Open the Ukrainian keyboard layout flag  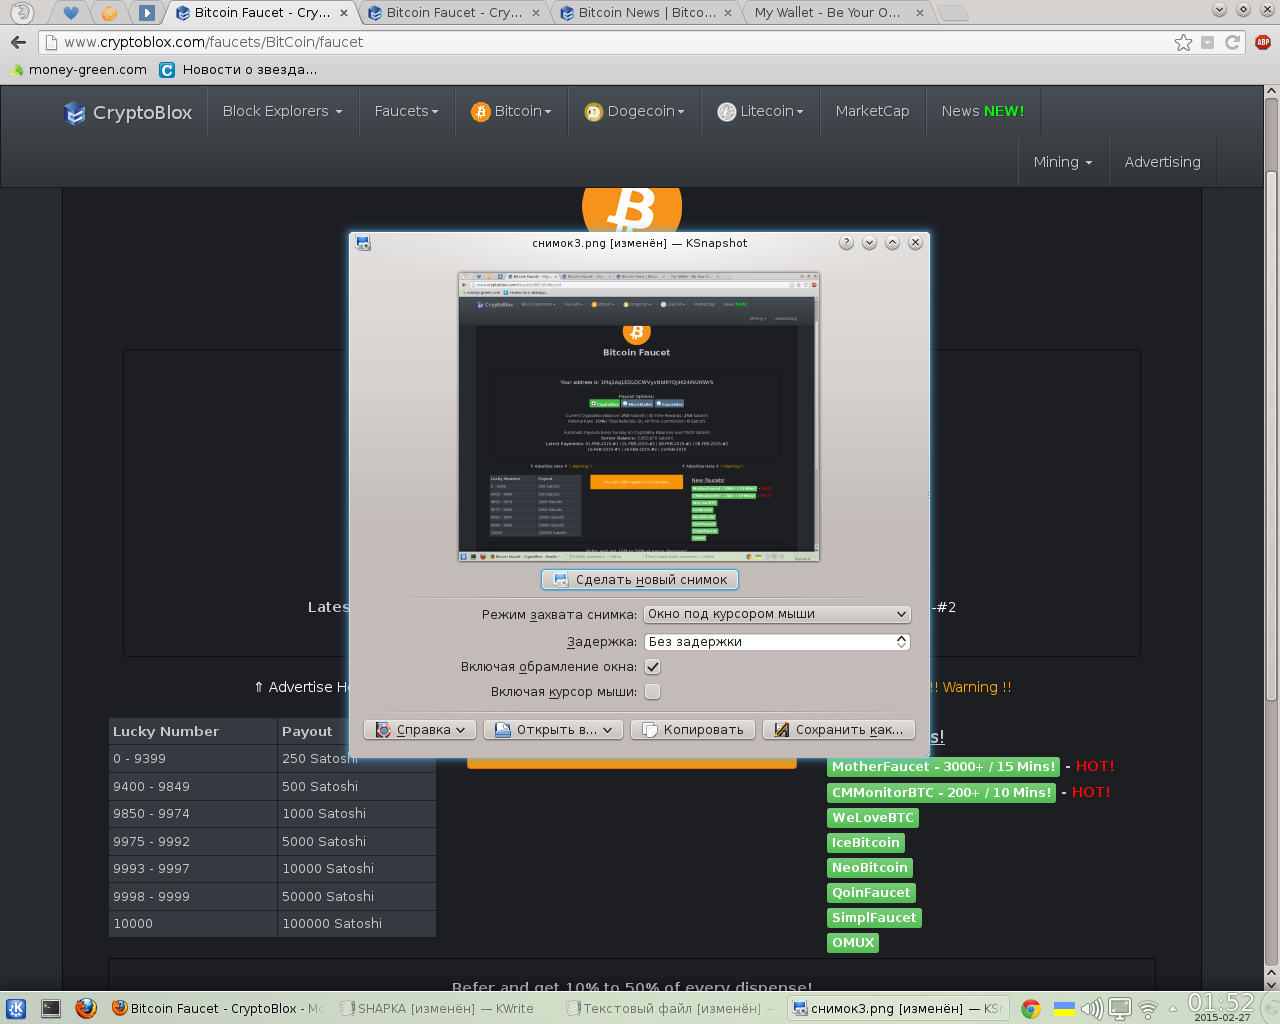(x=1065, y=1009)
